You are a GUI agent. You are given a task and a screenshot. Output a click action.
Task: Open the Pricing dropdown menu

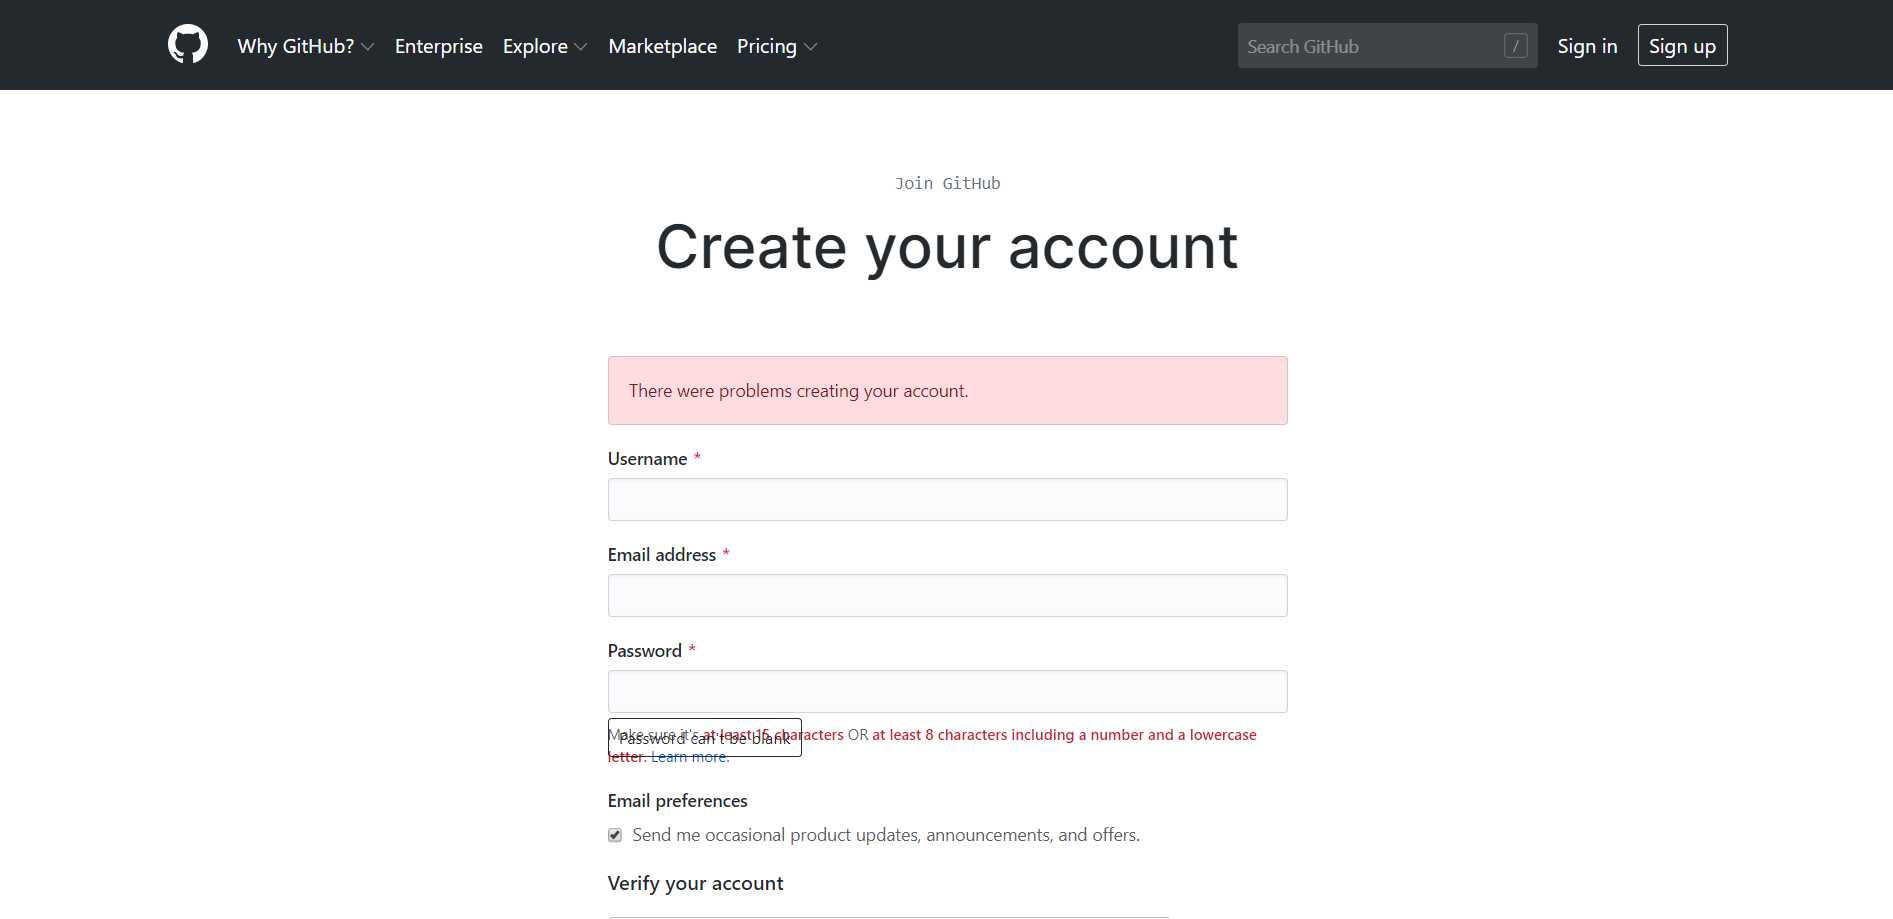tap(777, 46)
